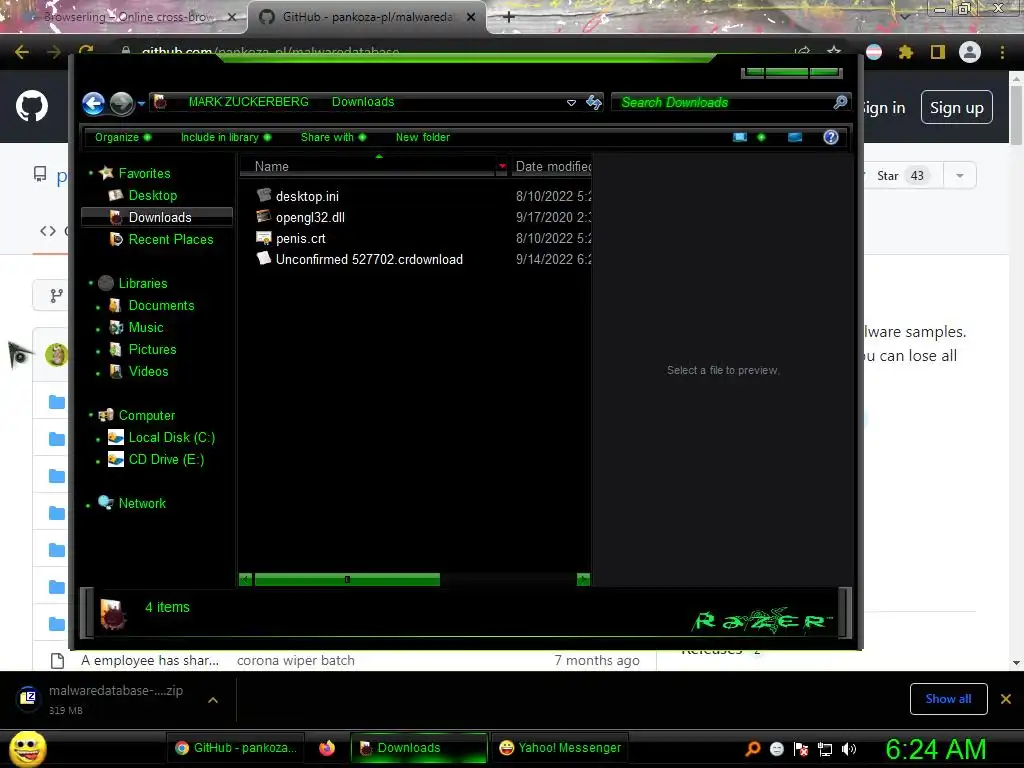This screenshot has height=768, width=1024.
Task: Click the crdownload file icon
Action: point(264,258)
